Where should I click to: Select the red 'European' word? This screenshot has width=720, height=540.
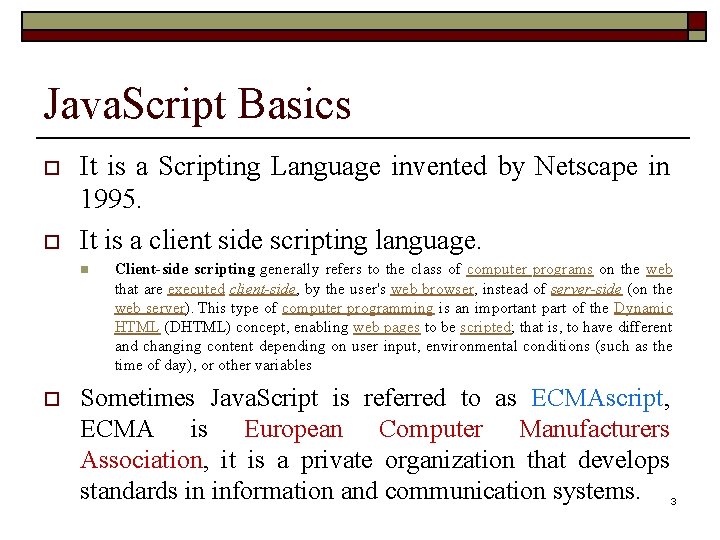point(293,429)
